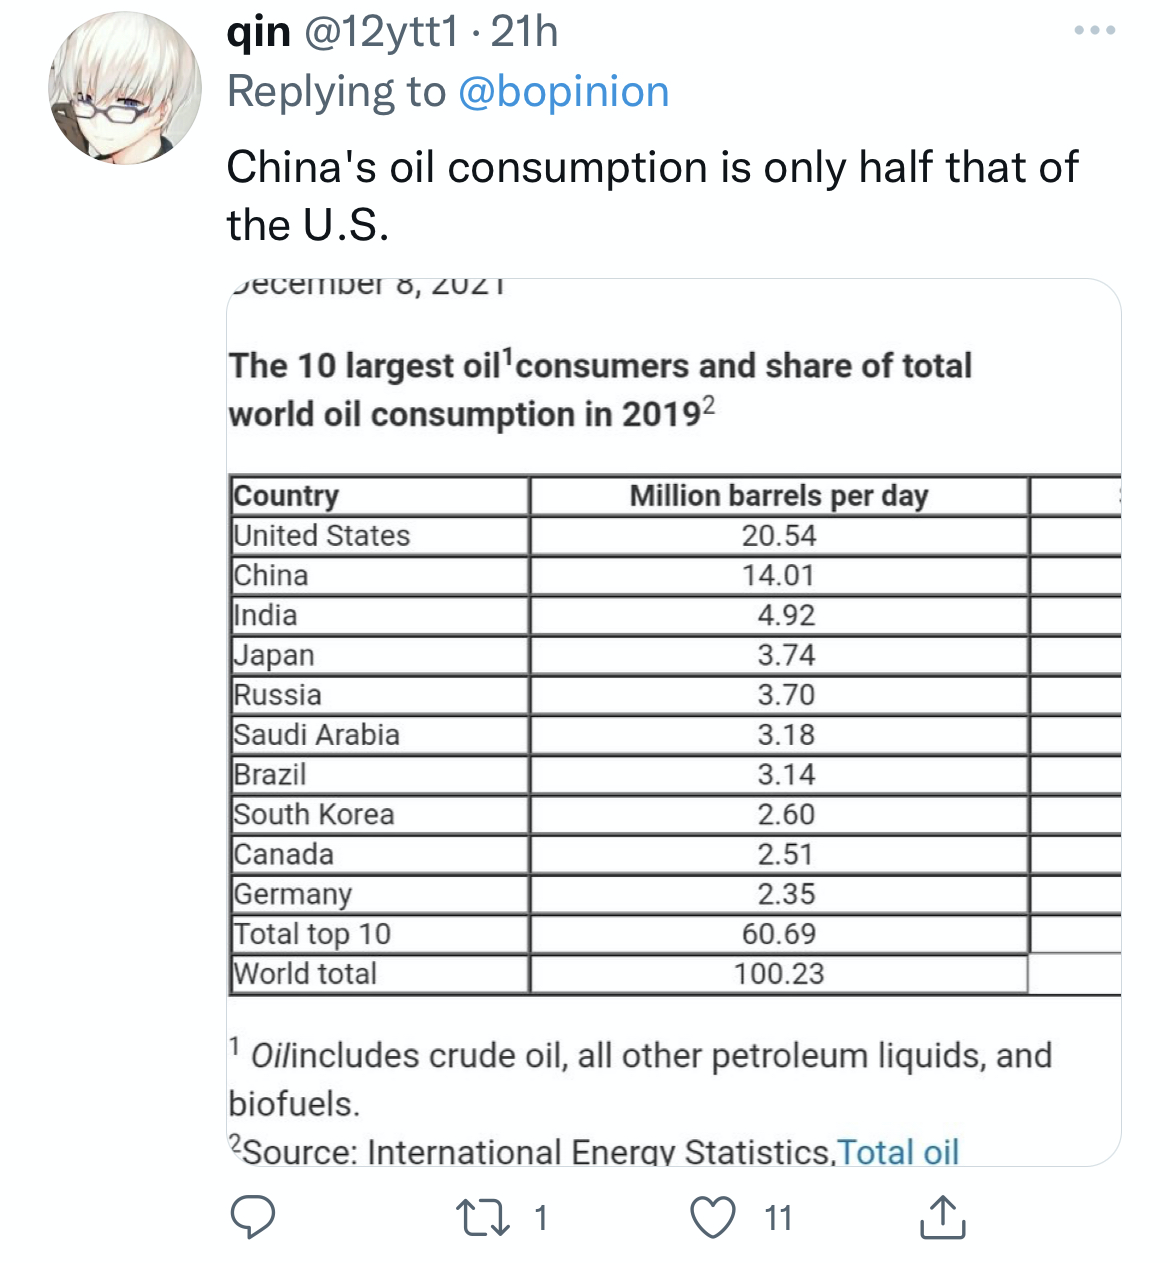The width and height of the screenshot is (1170, 1263).
Task: Click the "Million barrels per day" column header
Action: (778, 496)
